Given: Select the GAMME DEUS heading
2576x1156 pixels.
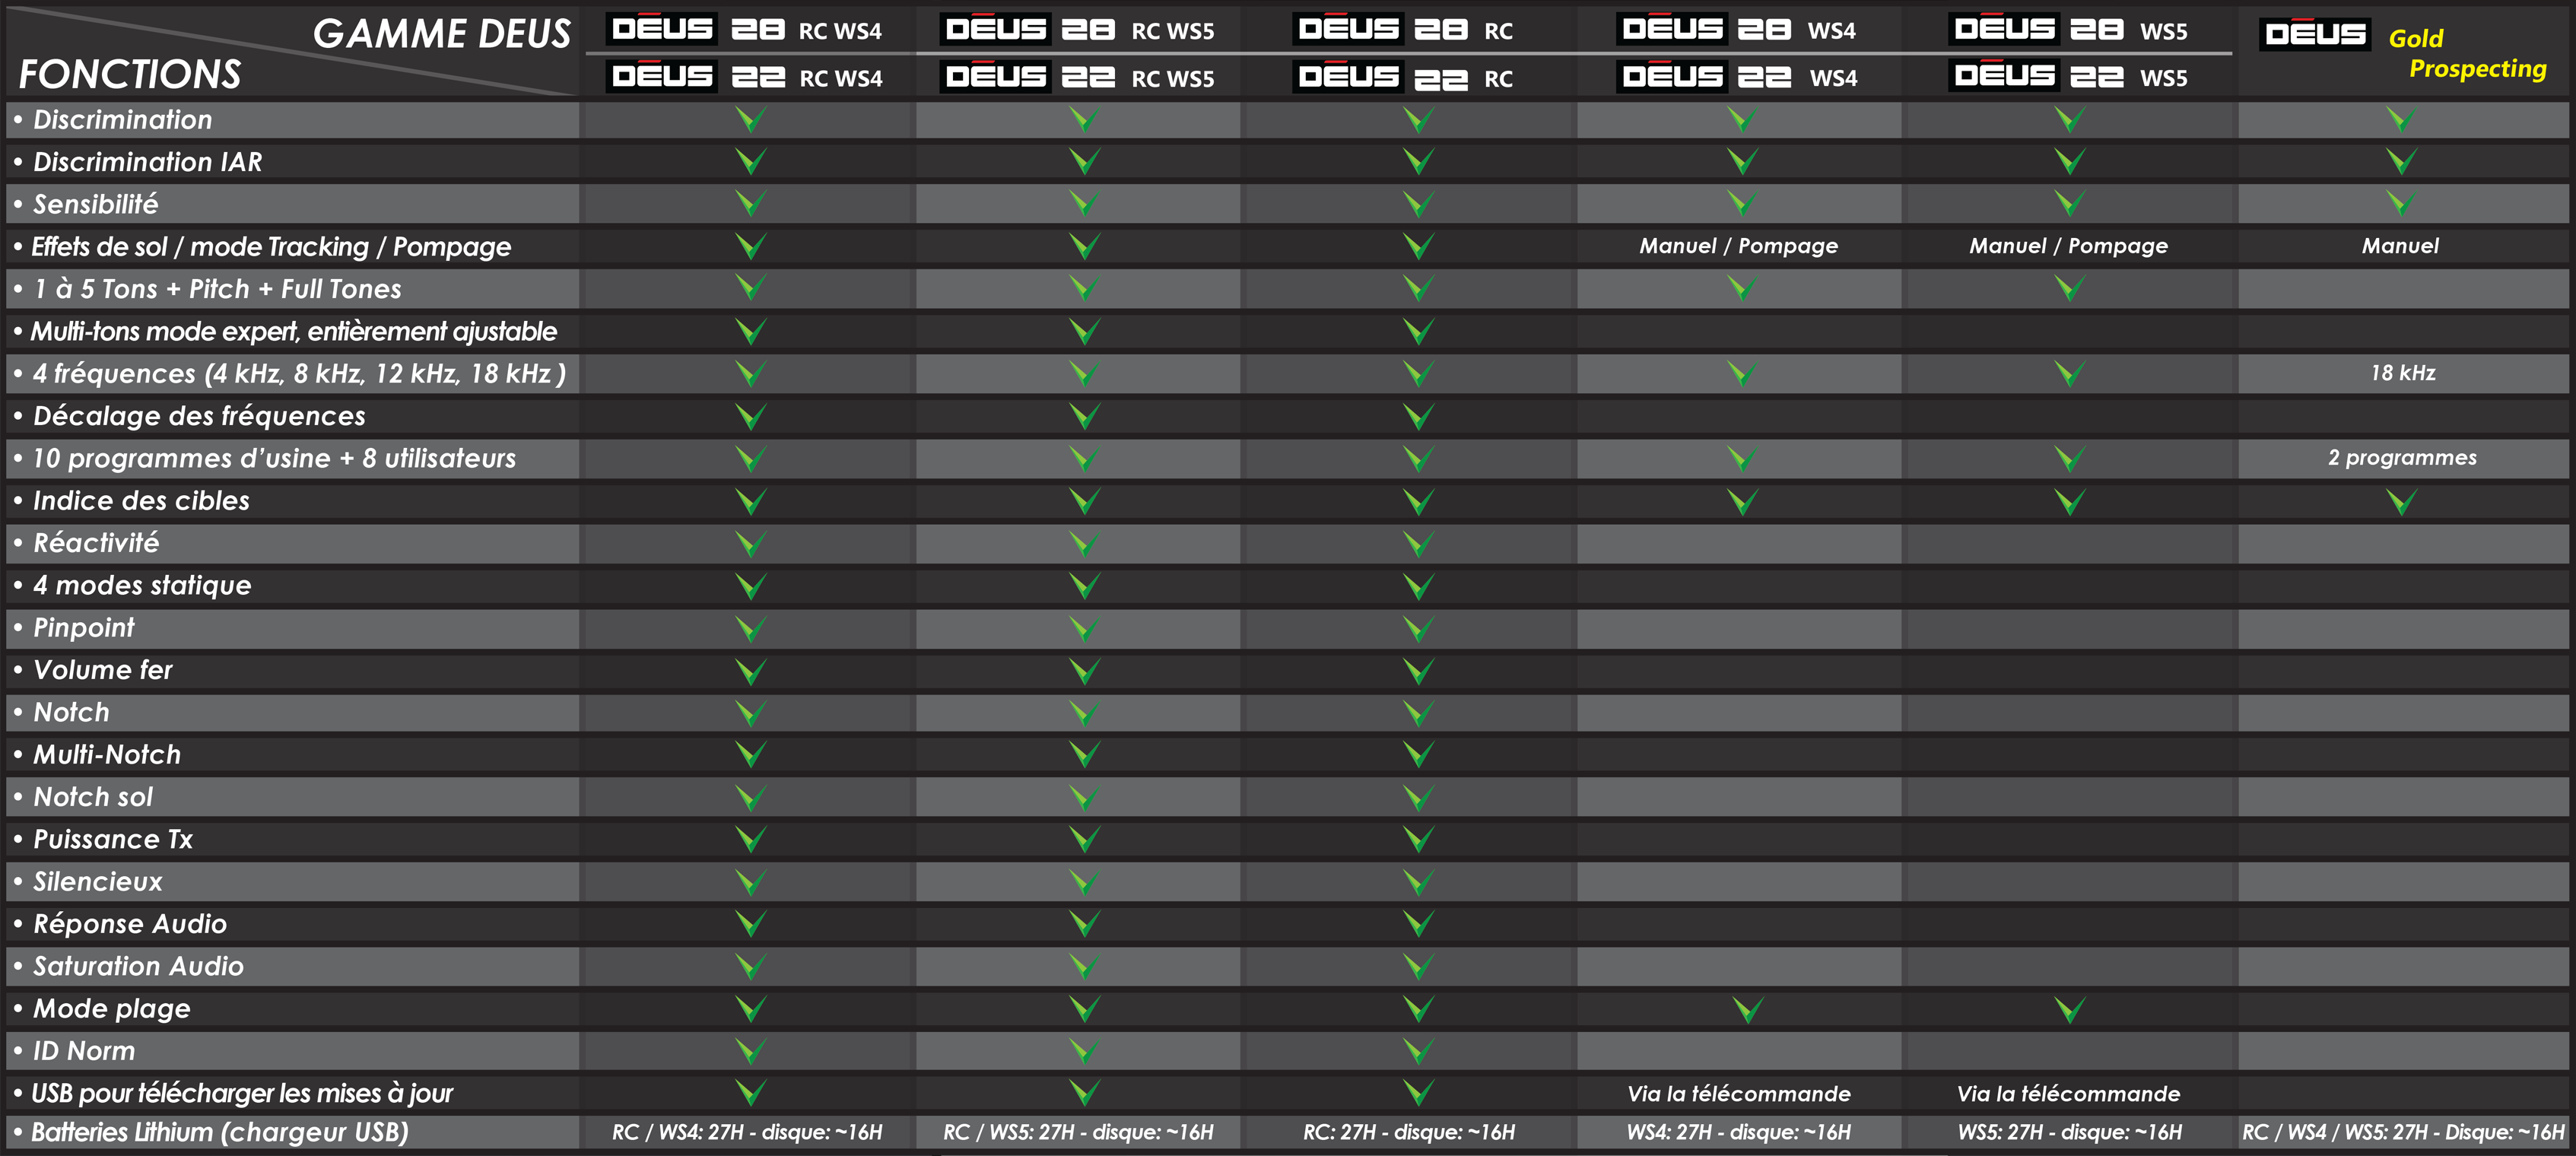Looking at the screenshot, I should (x=441, y=34).
